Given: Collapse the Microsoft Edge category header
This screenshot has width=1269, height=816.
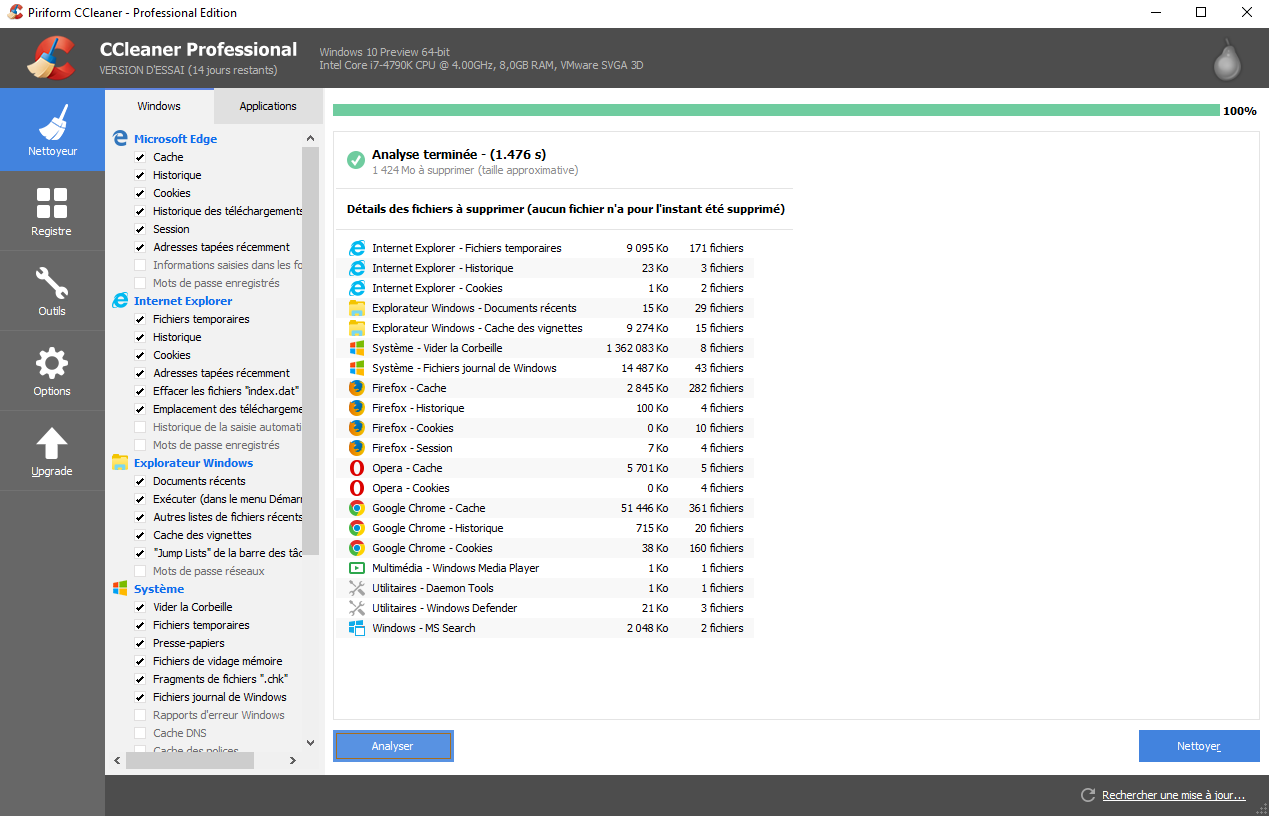Looking at the screenshot, I should click(x=175, y=138).
